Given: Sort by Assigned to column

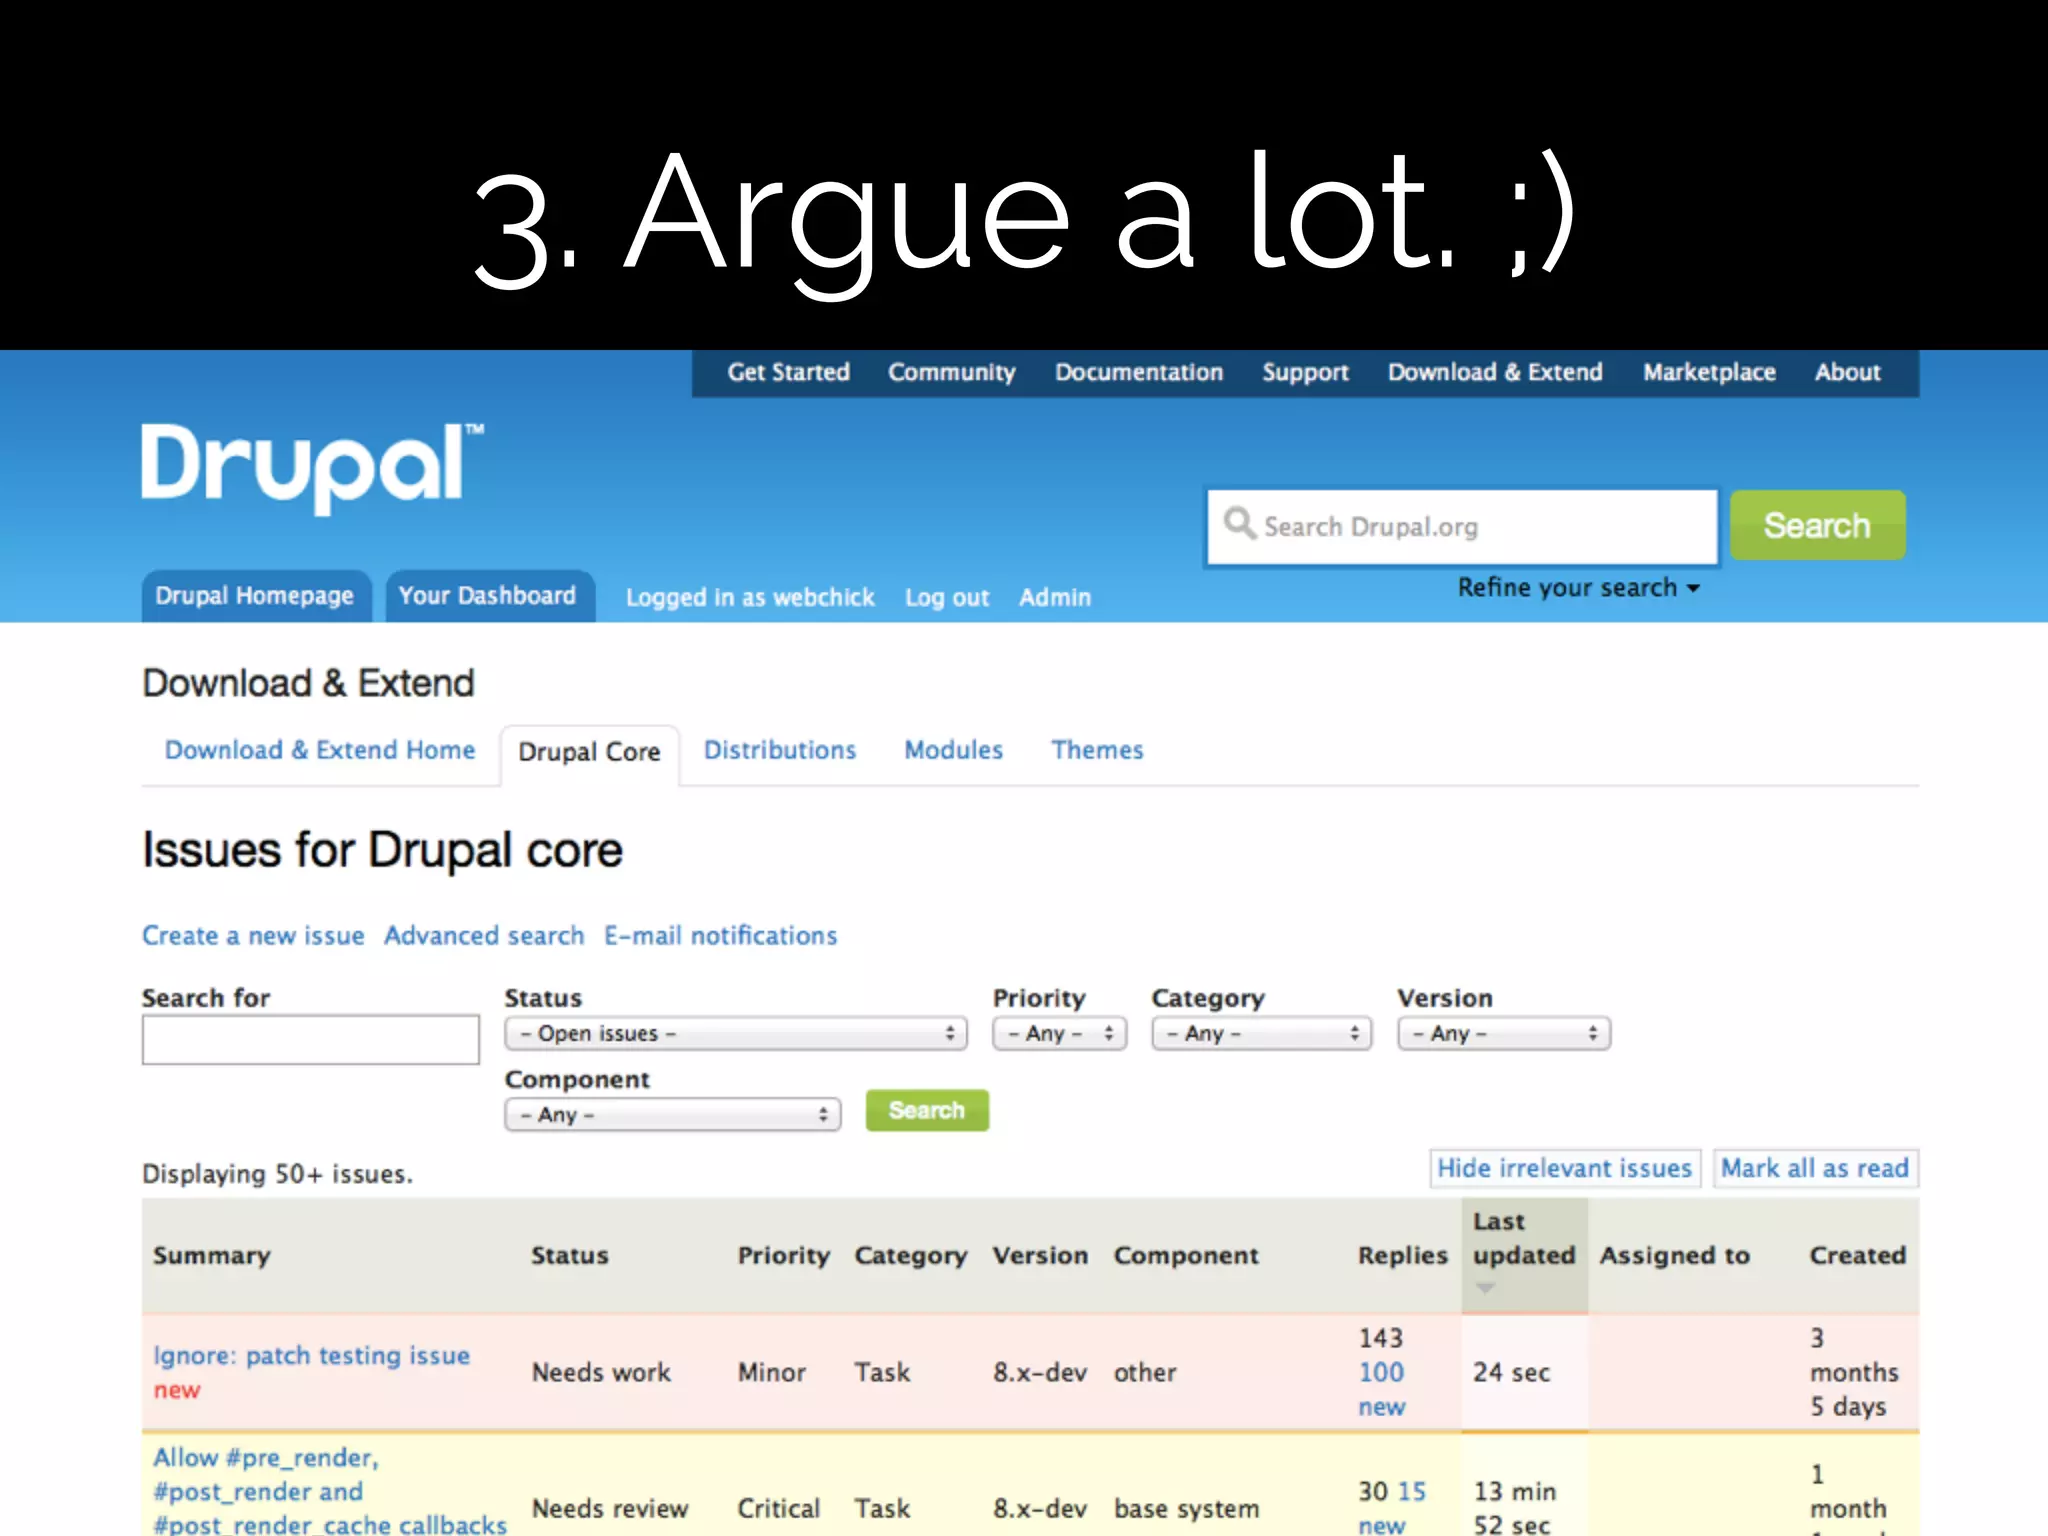Looking at the screenshot, I should coord(1675,1256).
